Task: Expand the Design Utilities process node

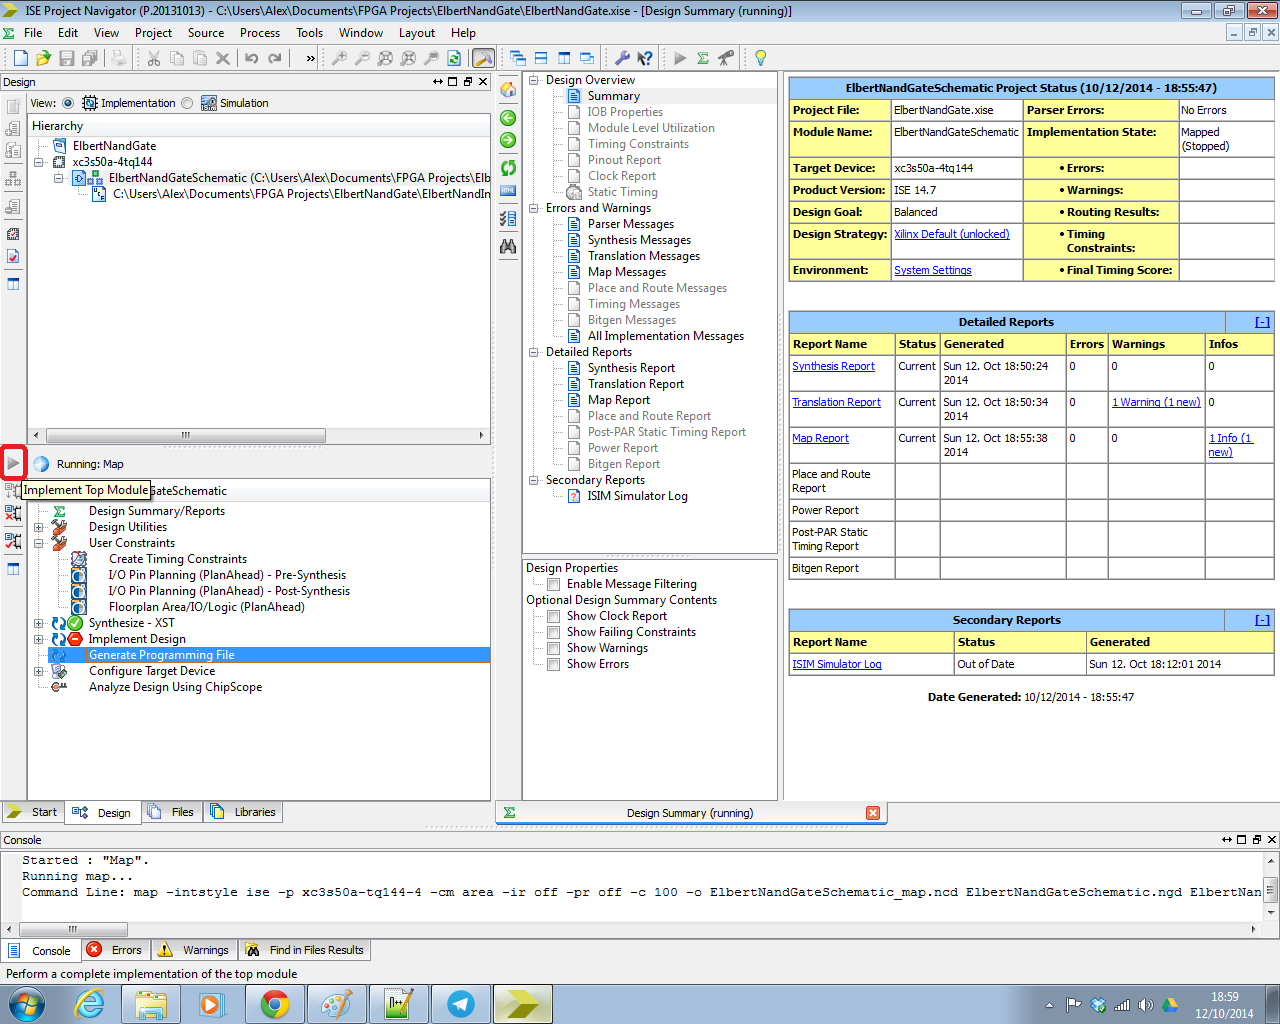Action: click(39, 527)
